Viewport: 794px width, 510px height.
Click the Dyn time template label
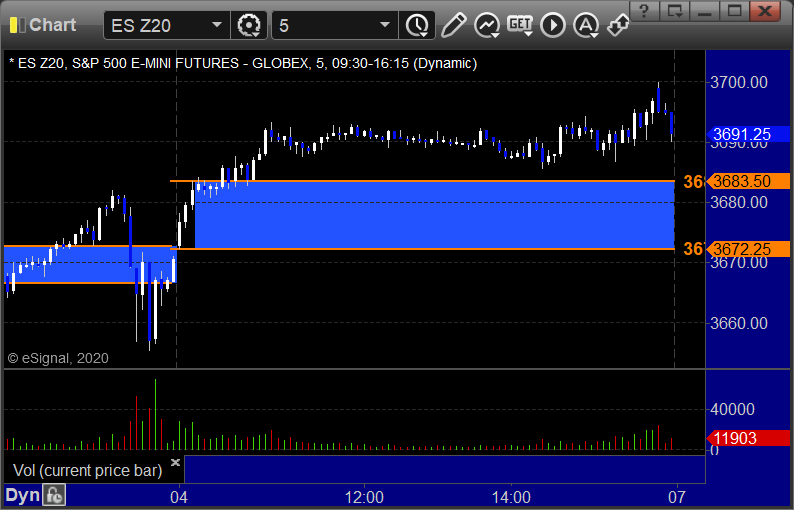tap(22, 495)
